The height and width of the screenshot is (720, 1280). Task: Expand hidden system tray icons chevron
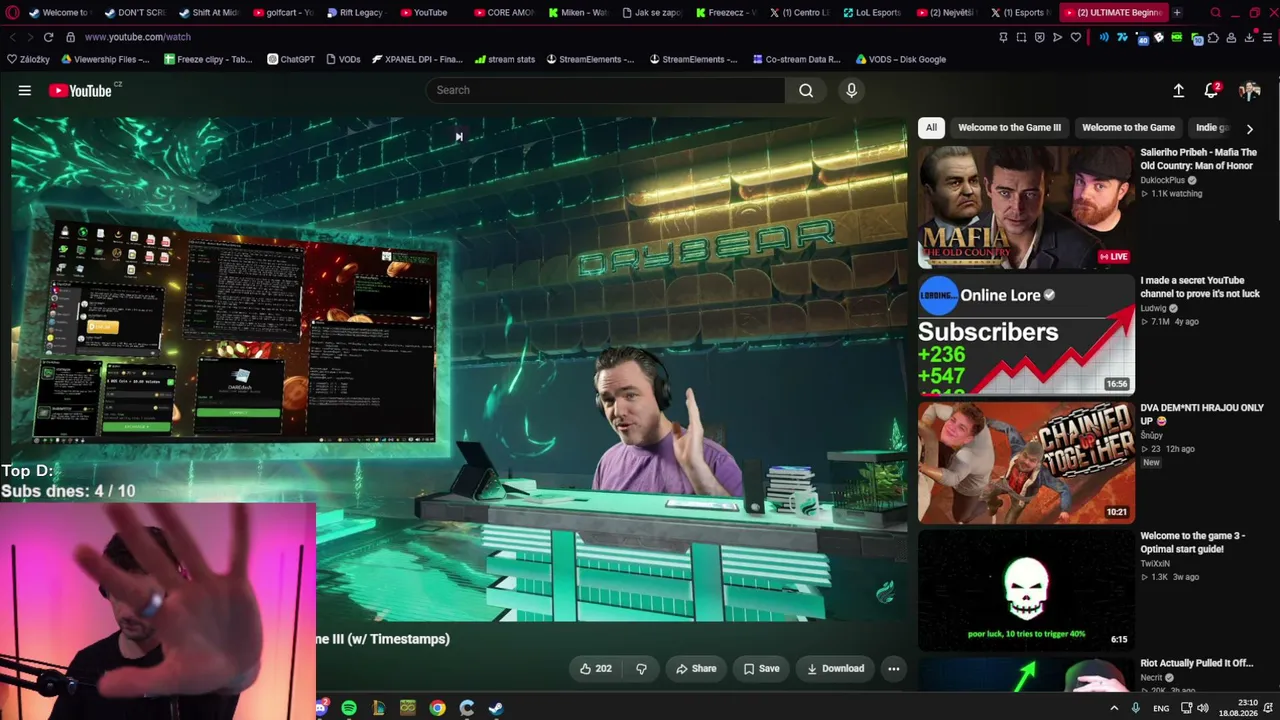(x=1115, y=708)
